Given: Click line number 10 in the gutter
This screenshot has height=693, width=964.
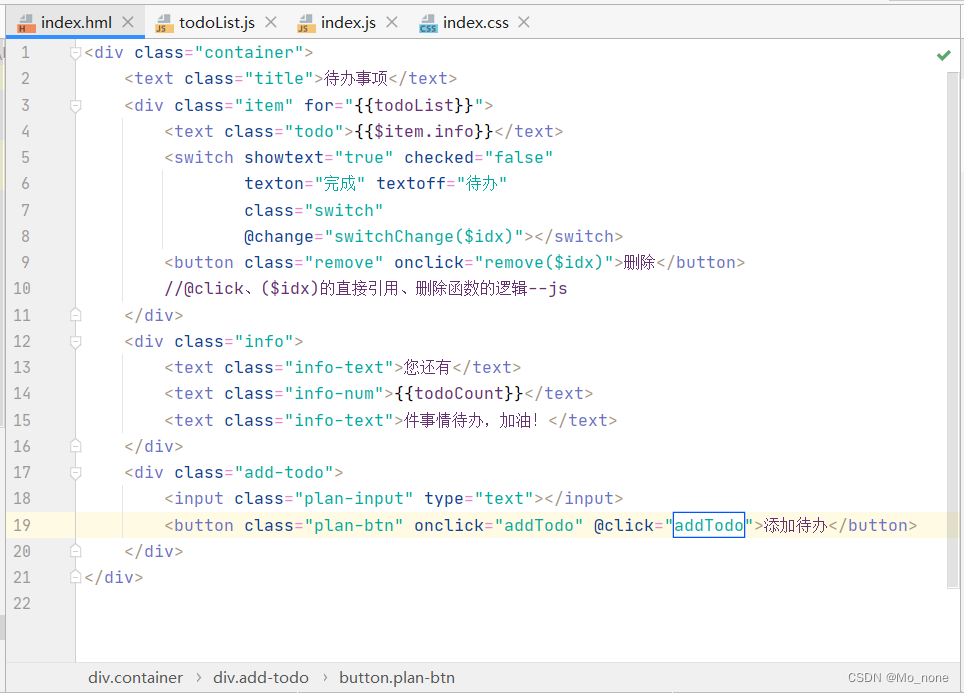Looking at the screenshot, I should [22, 288].
